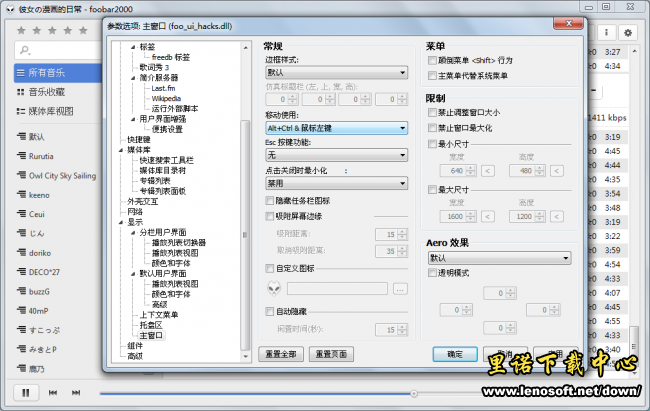Click preferences tree scrollbar down arrow
Image resolution: width=650 pixels, height=411 pixels.
click(245, 356)
